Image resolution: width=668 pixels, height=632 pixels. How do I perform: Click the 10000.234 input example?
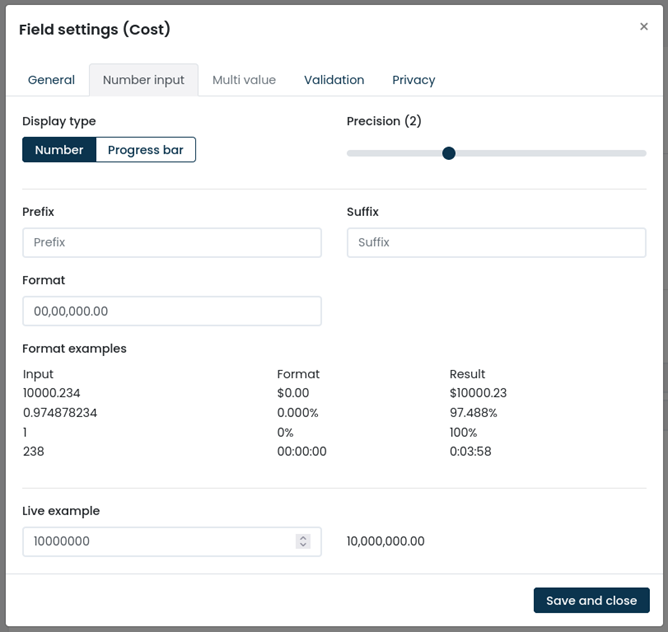52,393
